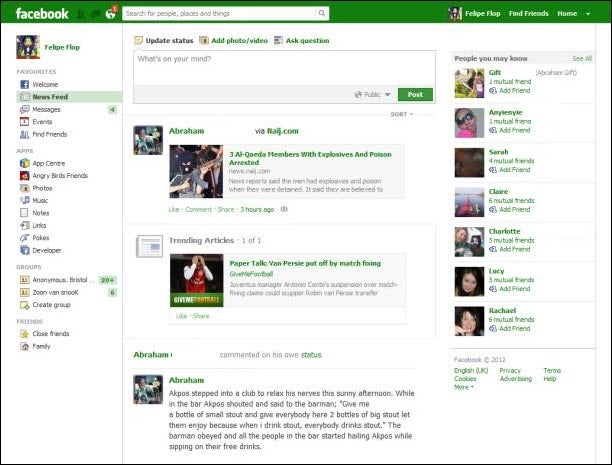The height and width of the screenshot is (465, 612).
Task: Add Rachael as a friend
Action: (x=510, y=329)
